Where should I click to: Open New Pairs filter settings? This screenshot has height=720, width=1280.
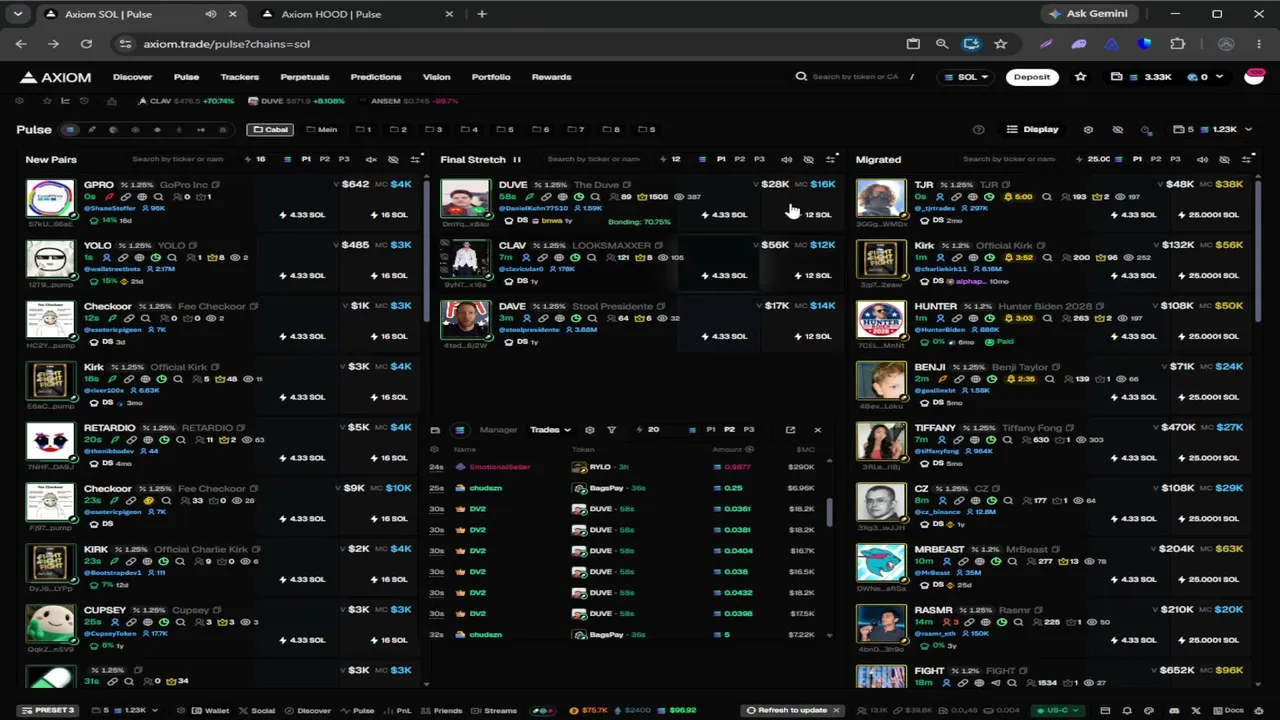tap(416, 160)
